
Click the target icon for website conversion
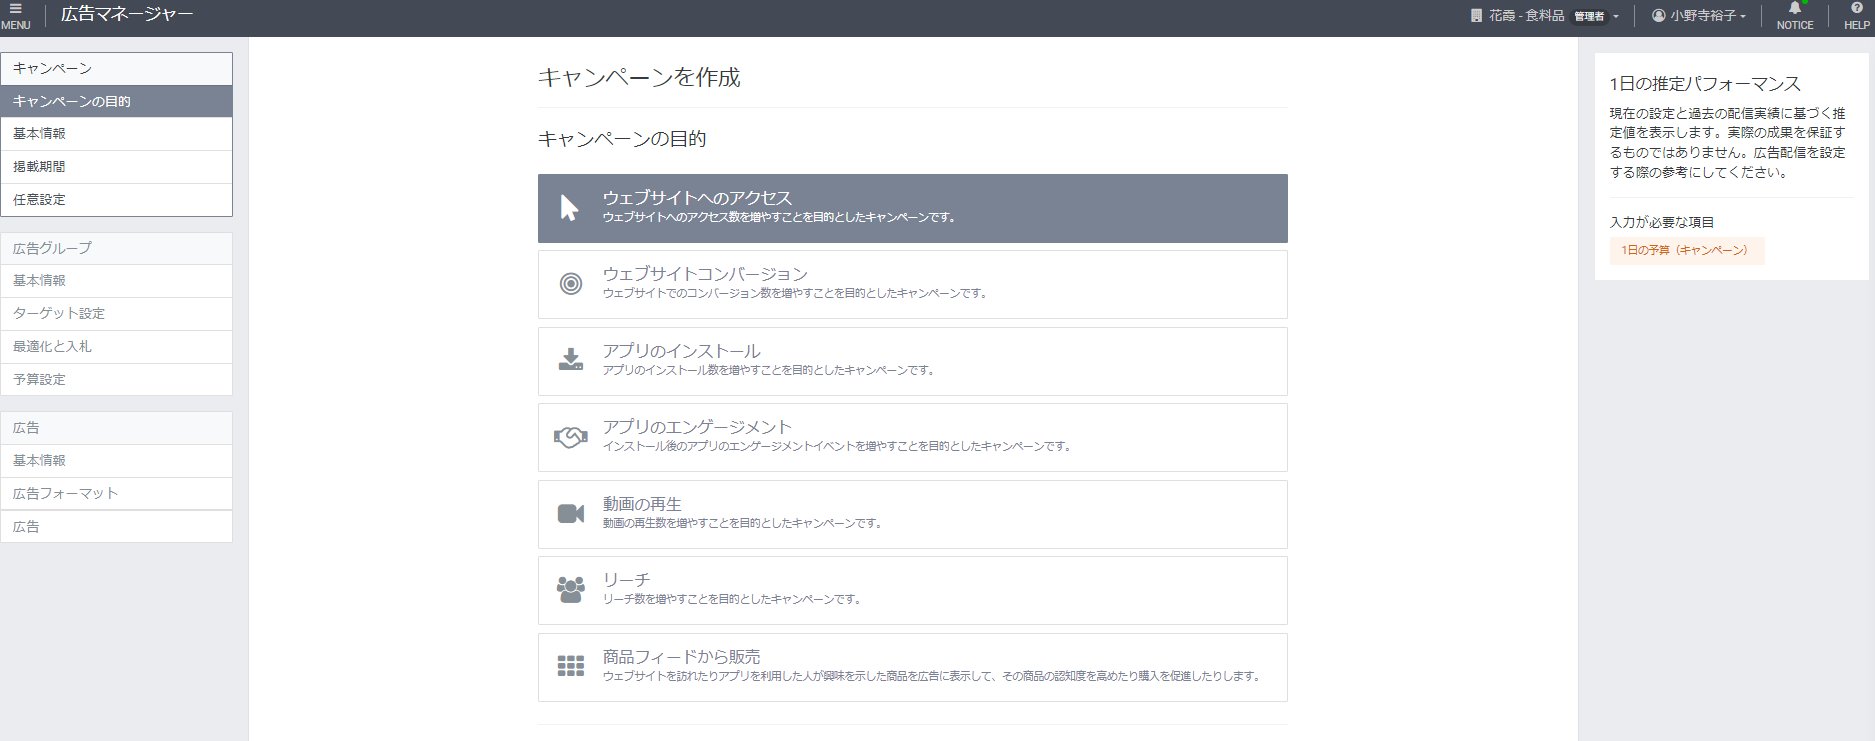(570, 284)
